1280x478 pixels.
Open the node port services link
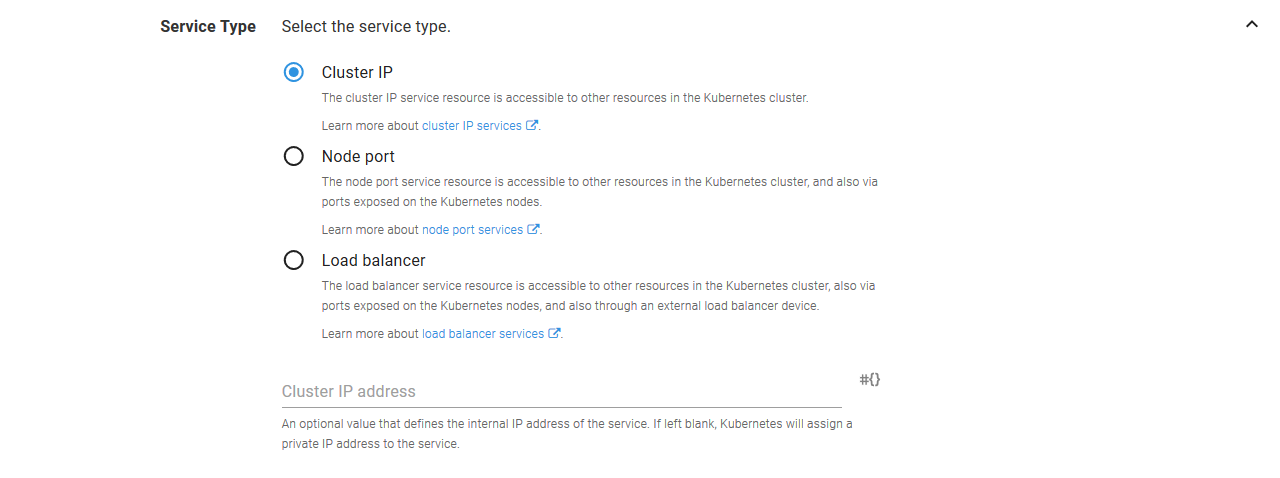[x=472, y=230]
